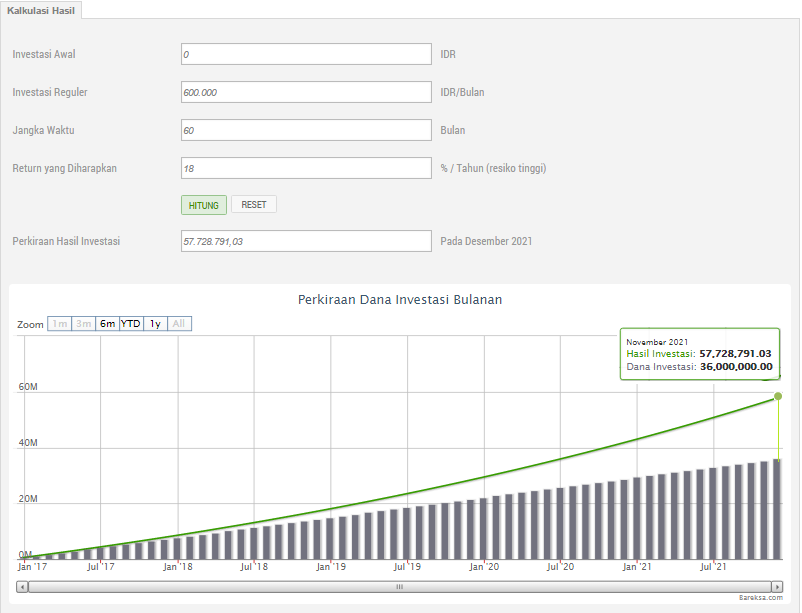This screenshot has width=802, height=613.
Task: Click the Kalkulasi Hasil tab
Action: pyautogui.click(x=41, y=9)
